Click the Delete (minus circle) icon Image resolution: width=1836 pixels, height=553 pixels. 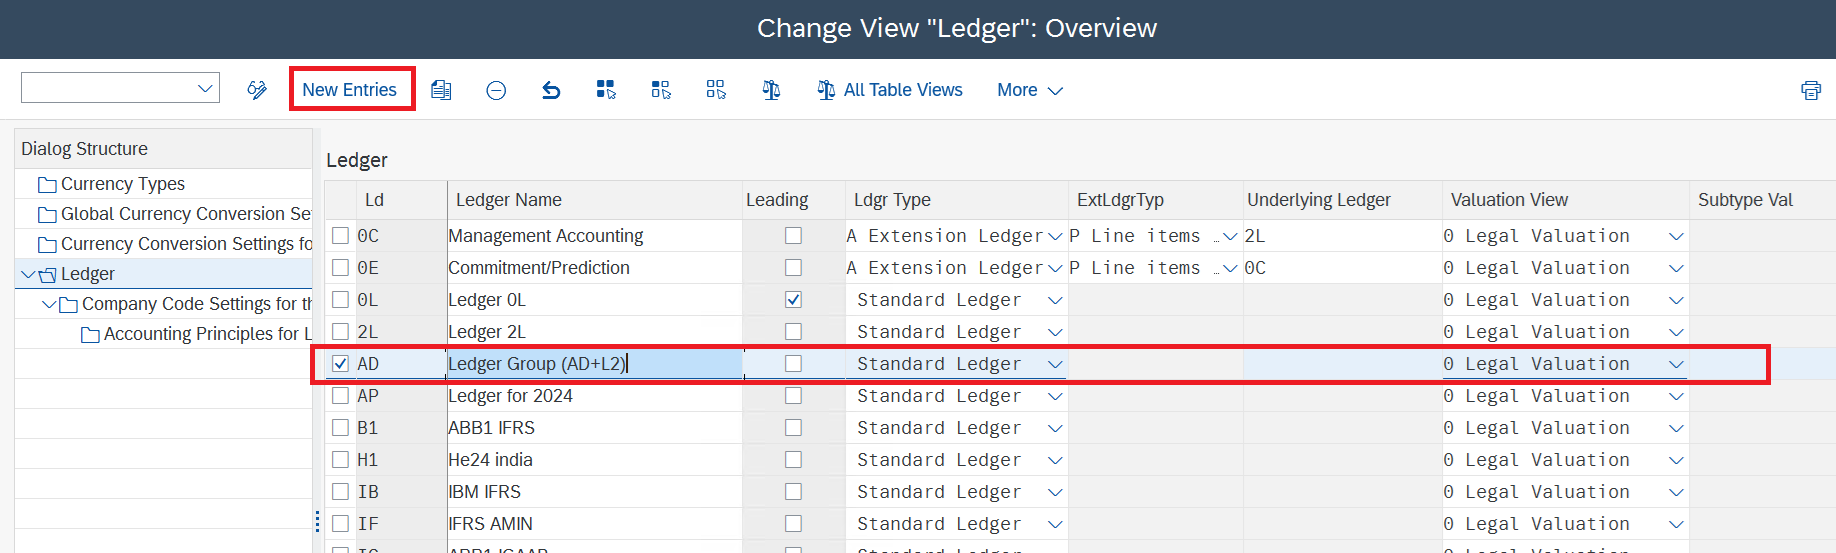click(x=496, y=90)
